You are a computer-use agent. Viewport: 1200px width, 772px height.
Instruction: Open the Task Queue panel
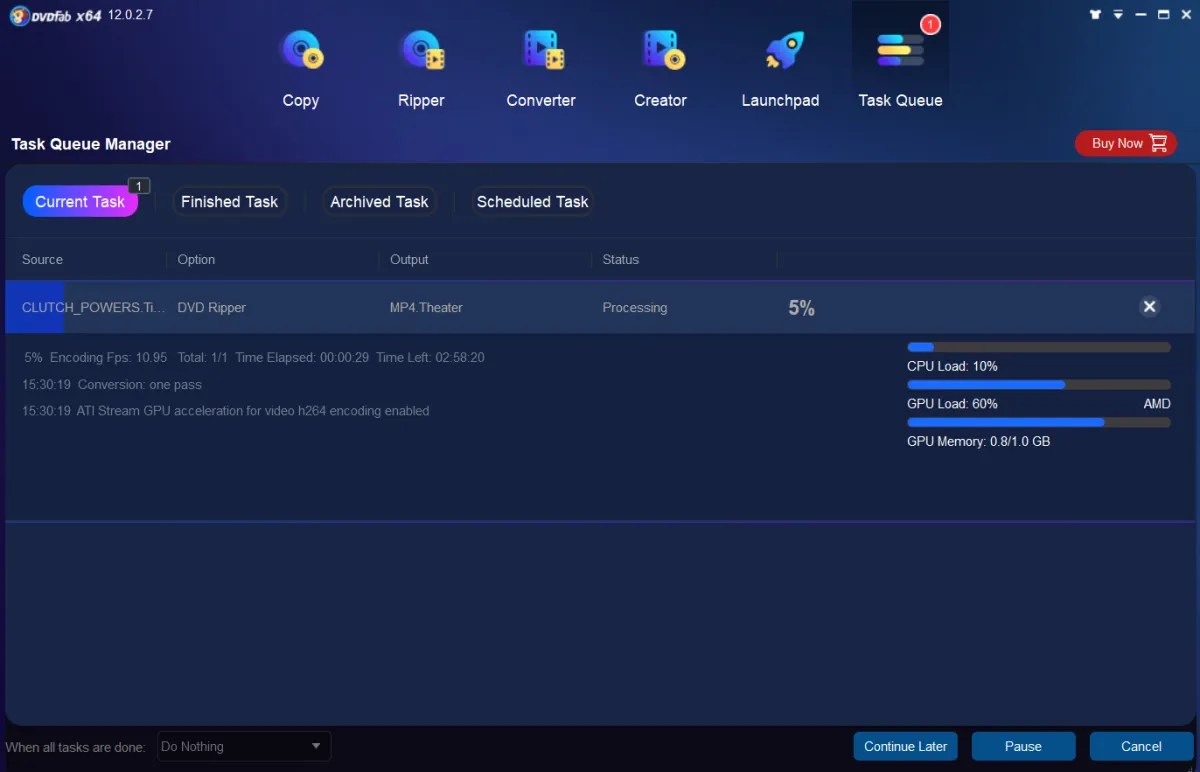pos(899,67)
